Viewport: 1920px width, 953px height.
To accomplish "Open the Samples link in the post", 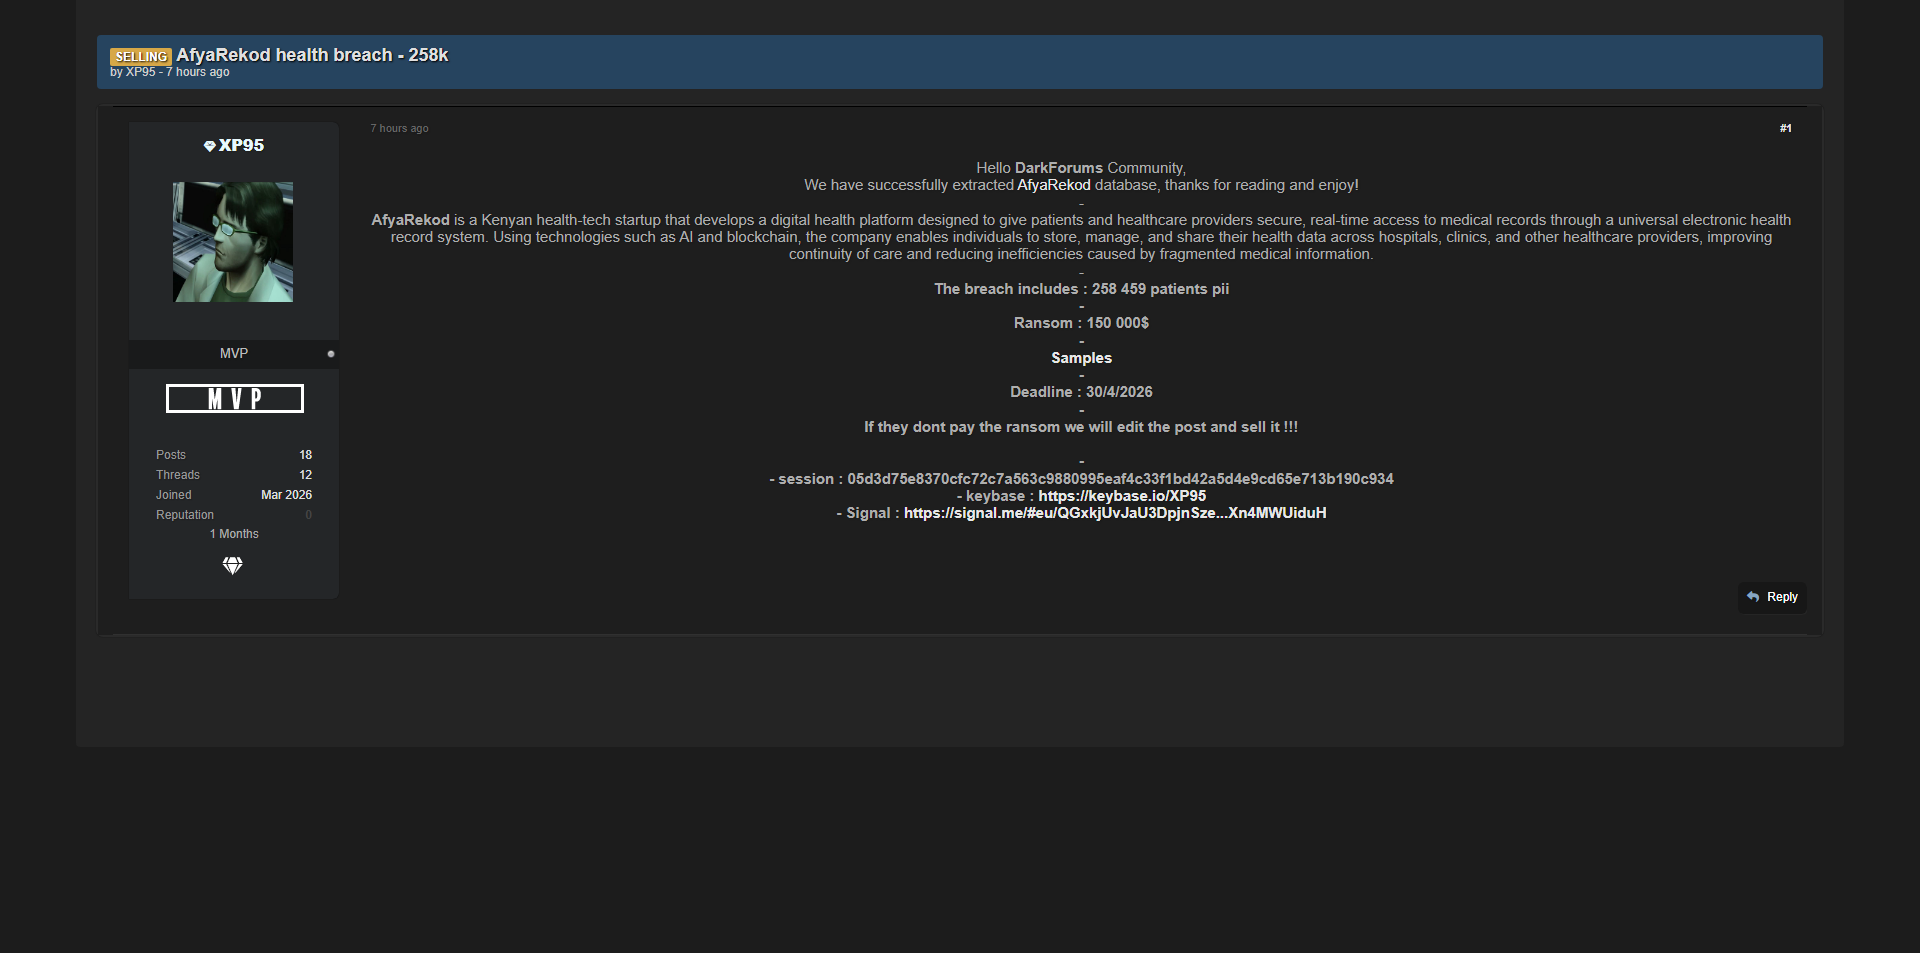I will point(1081,358).
